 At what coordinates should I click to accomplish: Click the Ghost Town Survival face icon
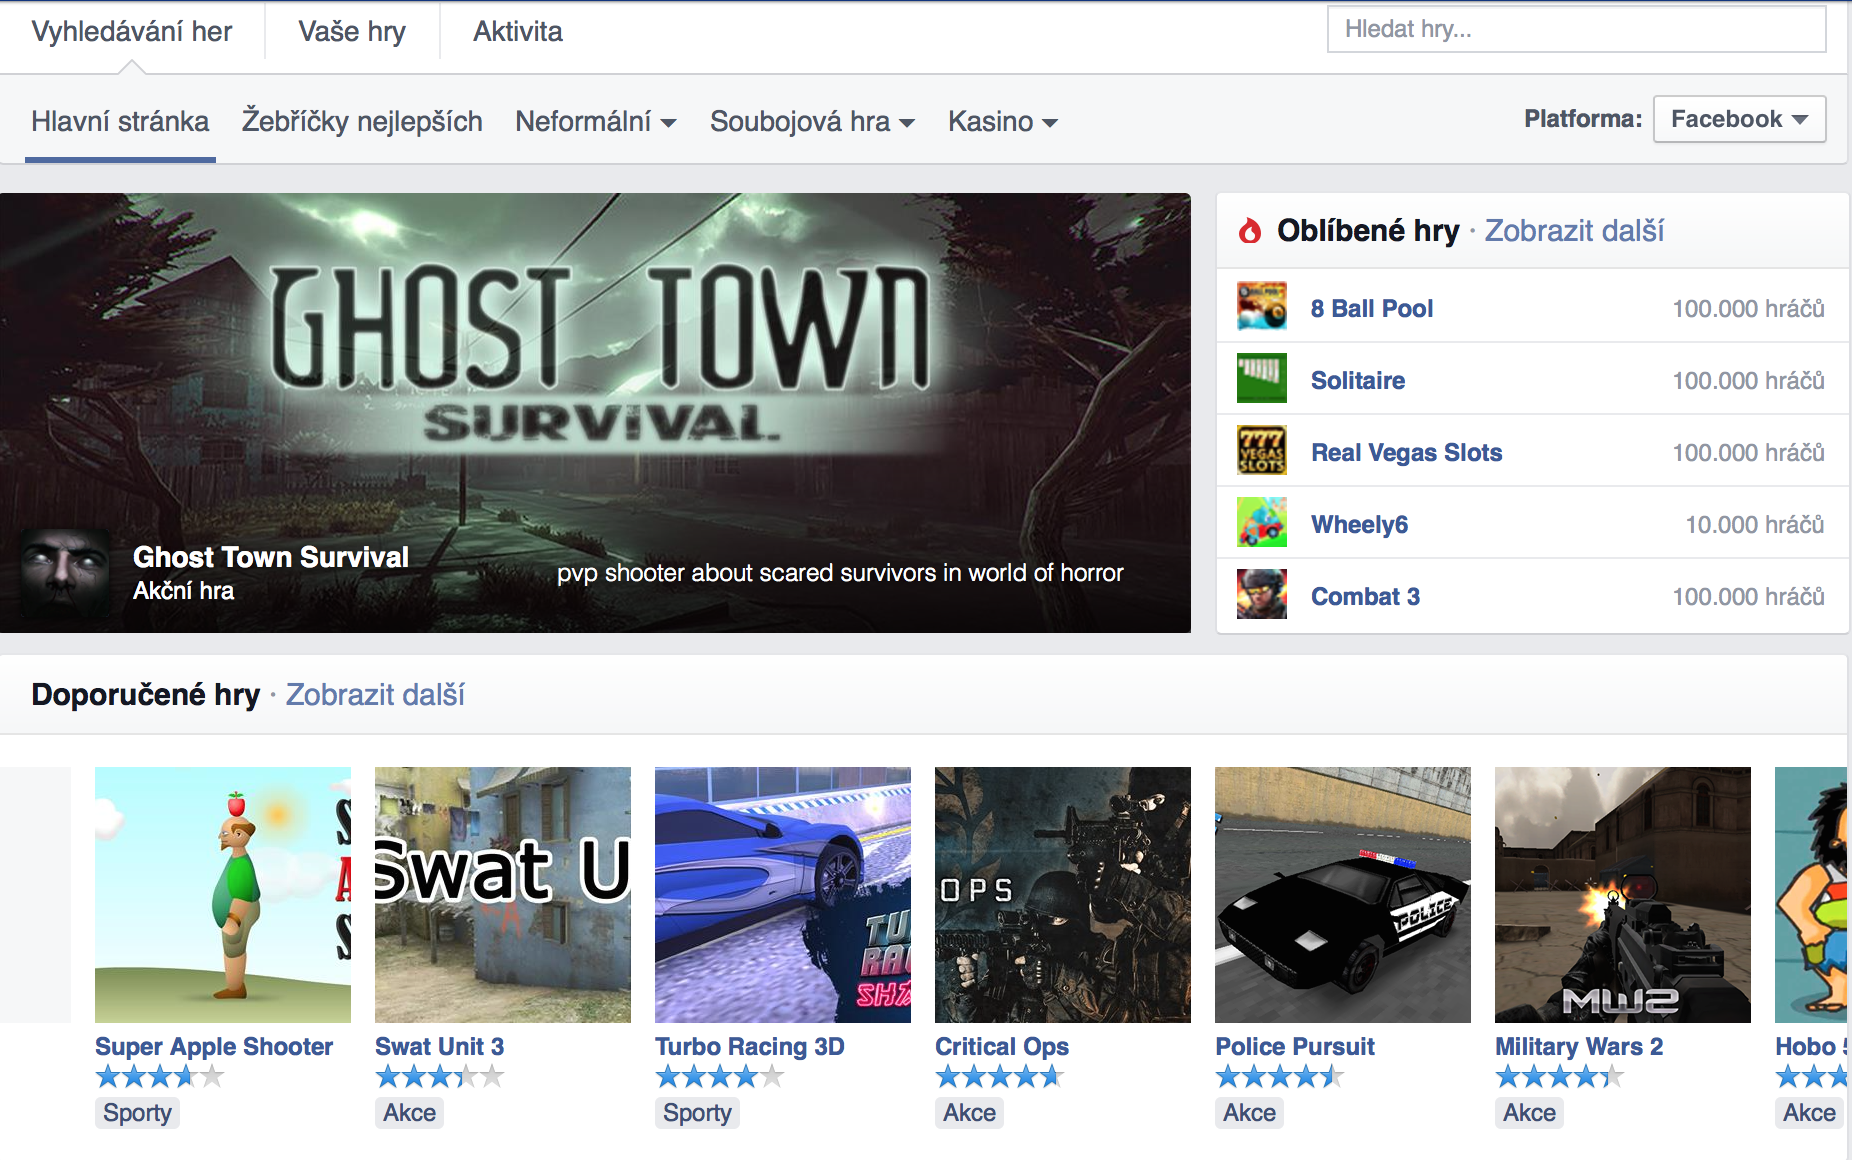click(66, 573)
